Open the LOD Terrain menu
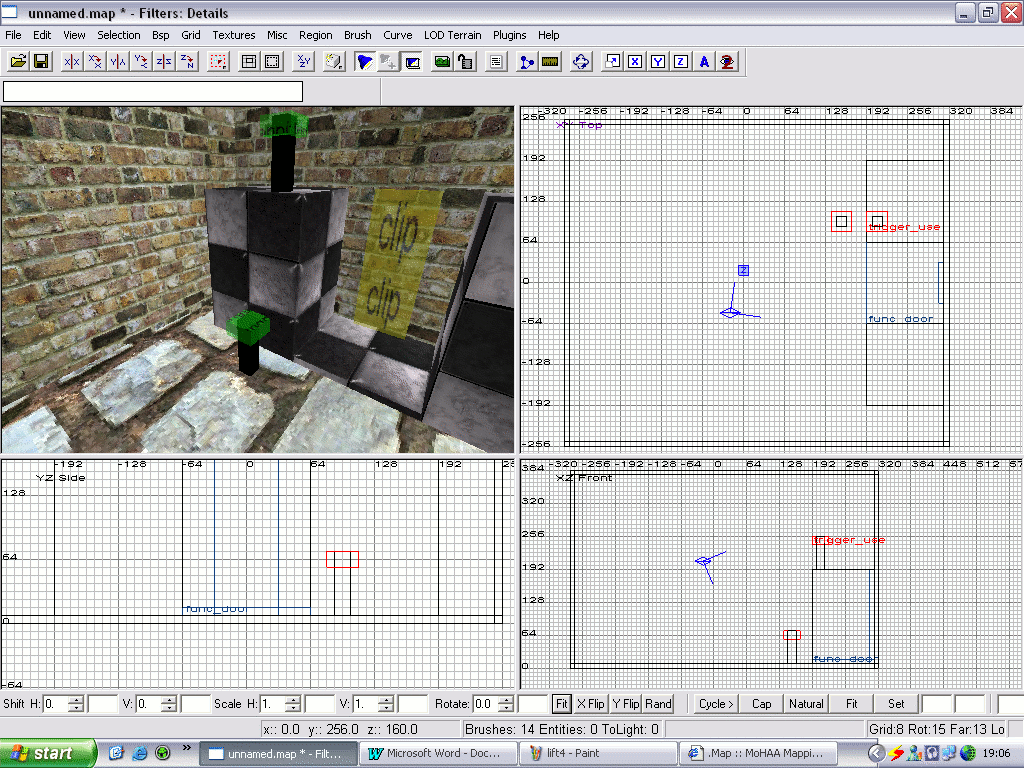The image size is (1024, 768). (452, 35)
